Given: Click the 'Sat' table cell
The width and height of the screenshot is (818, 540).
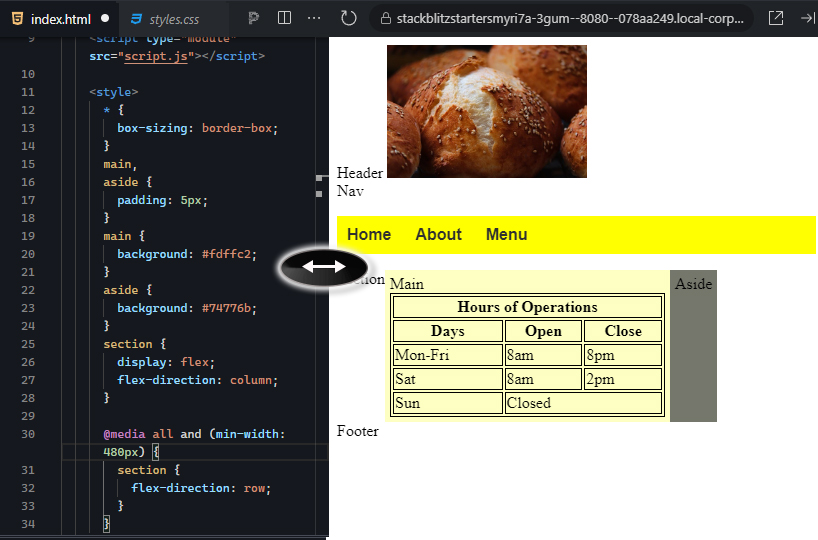Looking at the screenshot, I should (448, 379).
